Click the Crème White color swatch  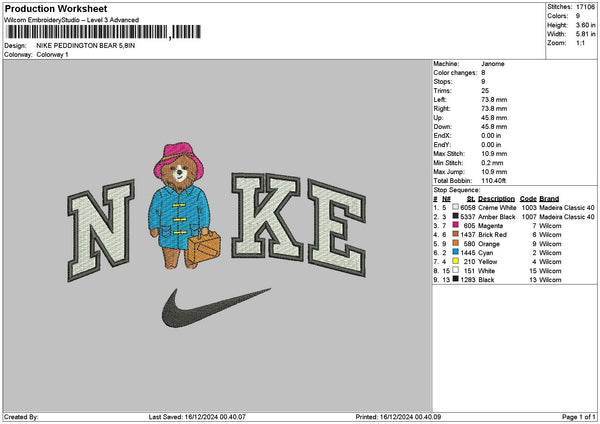click(455, 207)
